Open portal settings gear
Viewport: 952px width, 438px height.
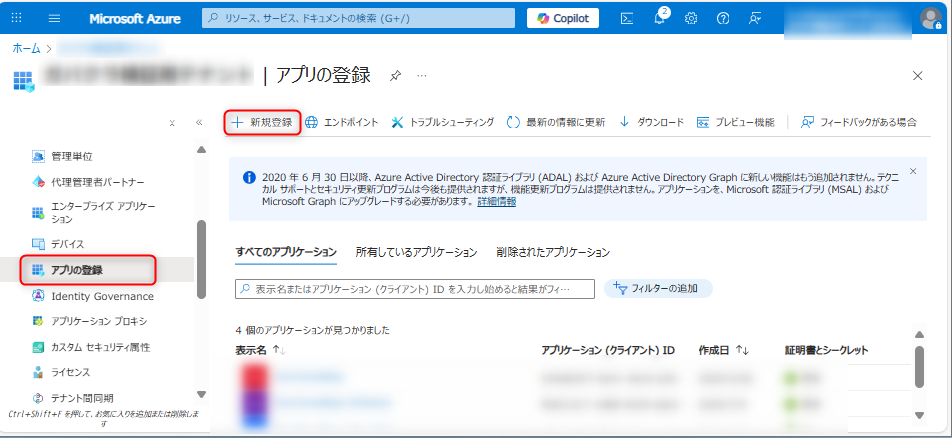[x=691, y=18]
